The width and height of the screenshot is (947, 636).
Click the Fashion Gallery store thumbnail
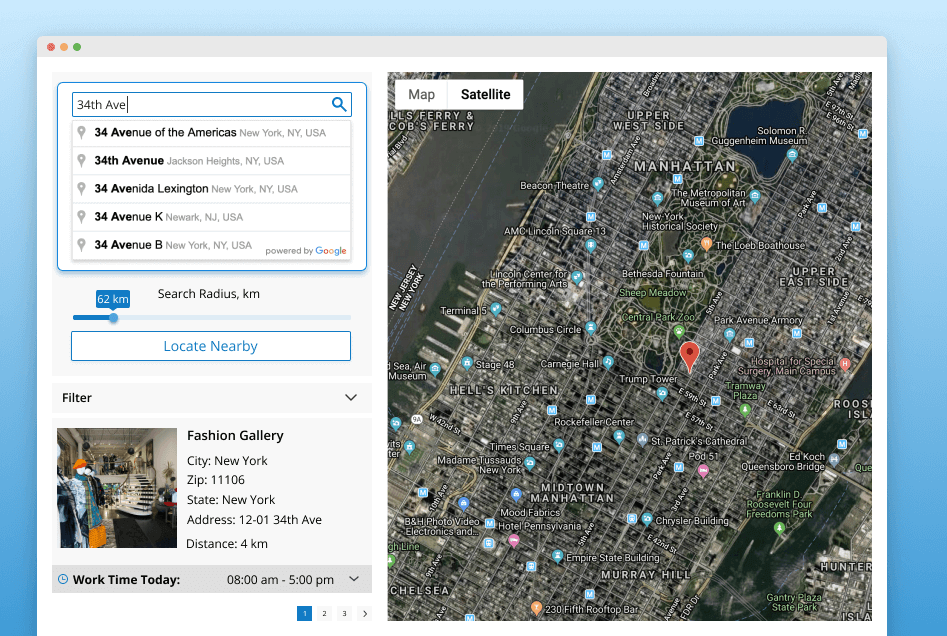point(117,488)
